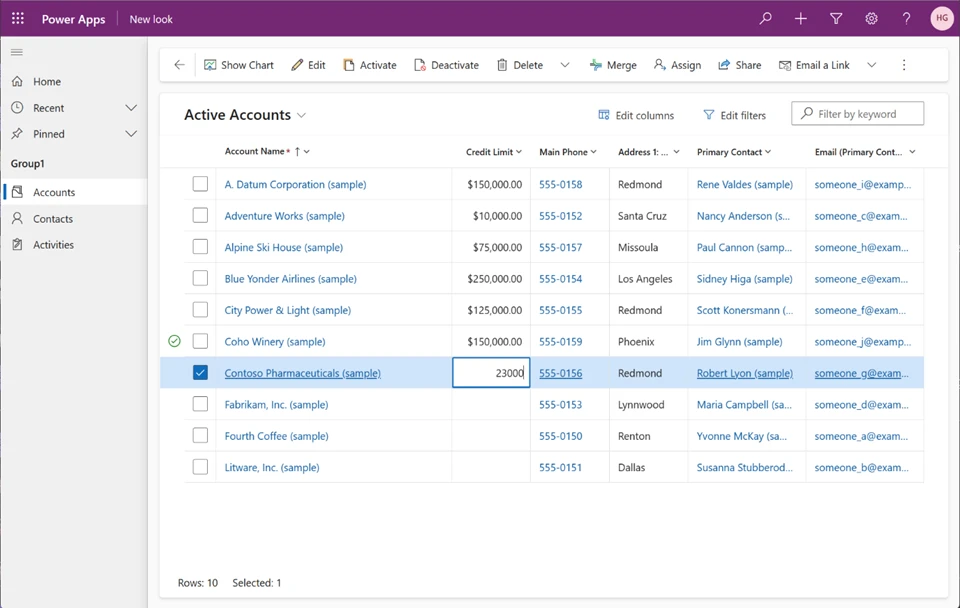The image size is (960, 608).
Task: Click the more commands vertical ellipsis
Action: click(x=904, y=65)
